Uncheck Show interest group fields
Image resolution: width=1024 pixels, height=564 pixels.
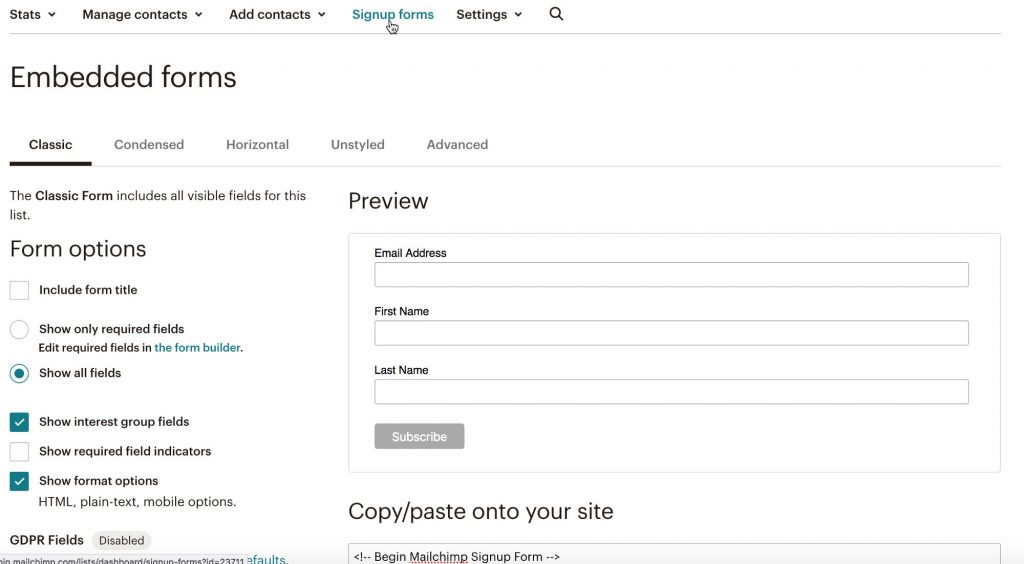click(x=19, y=422)
